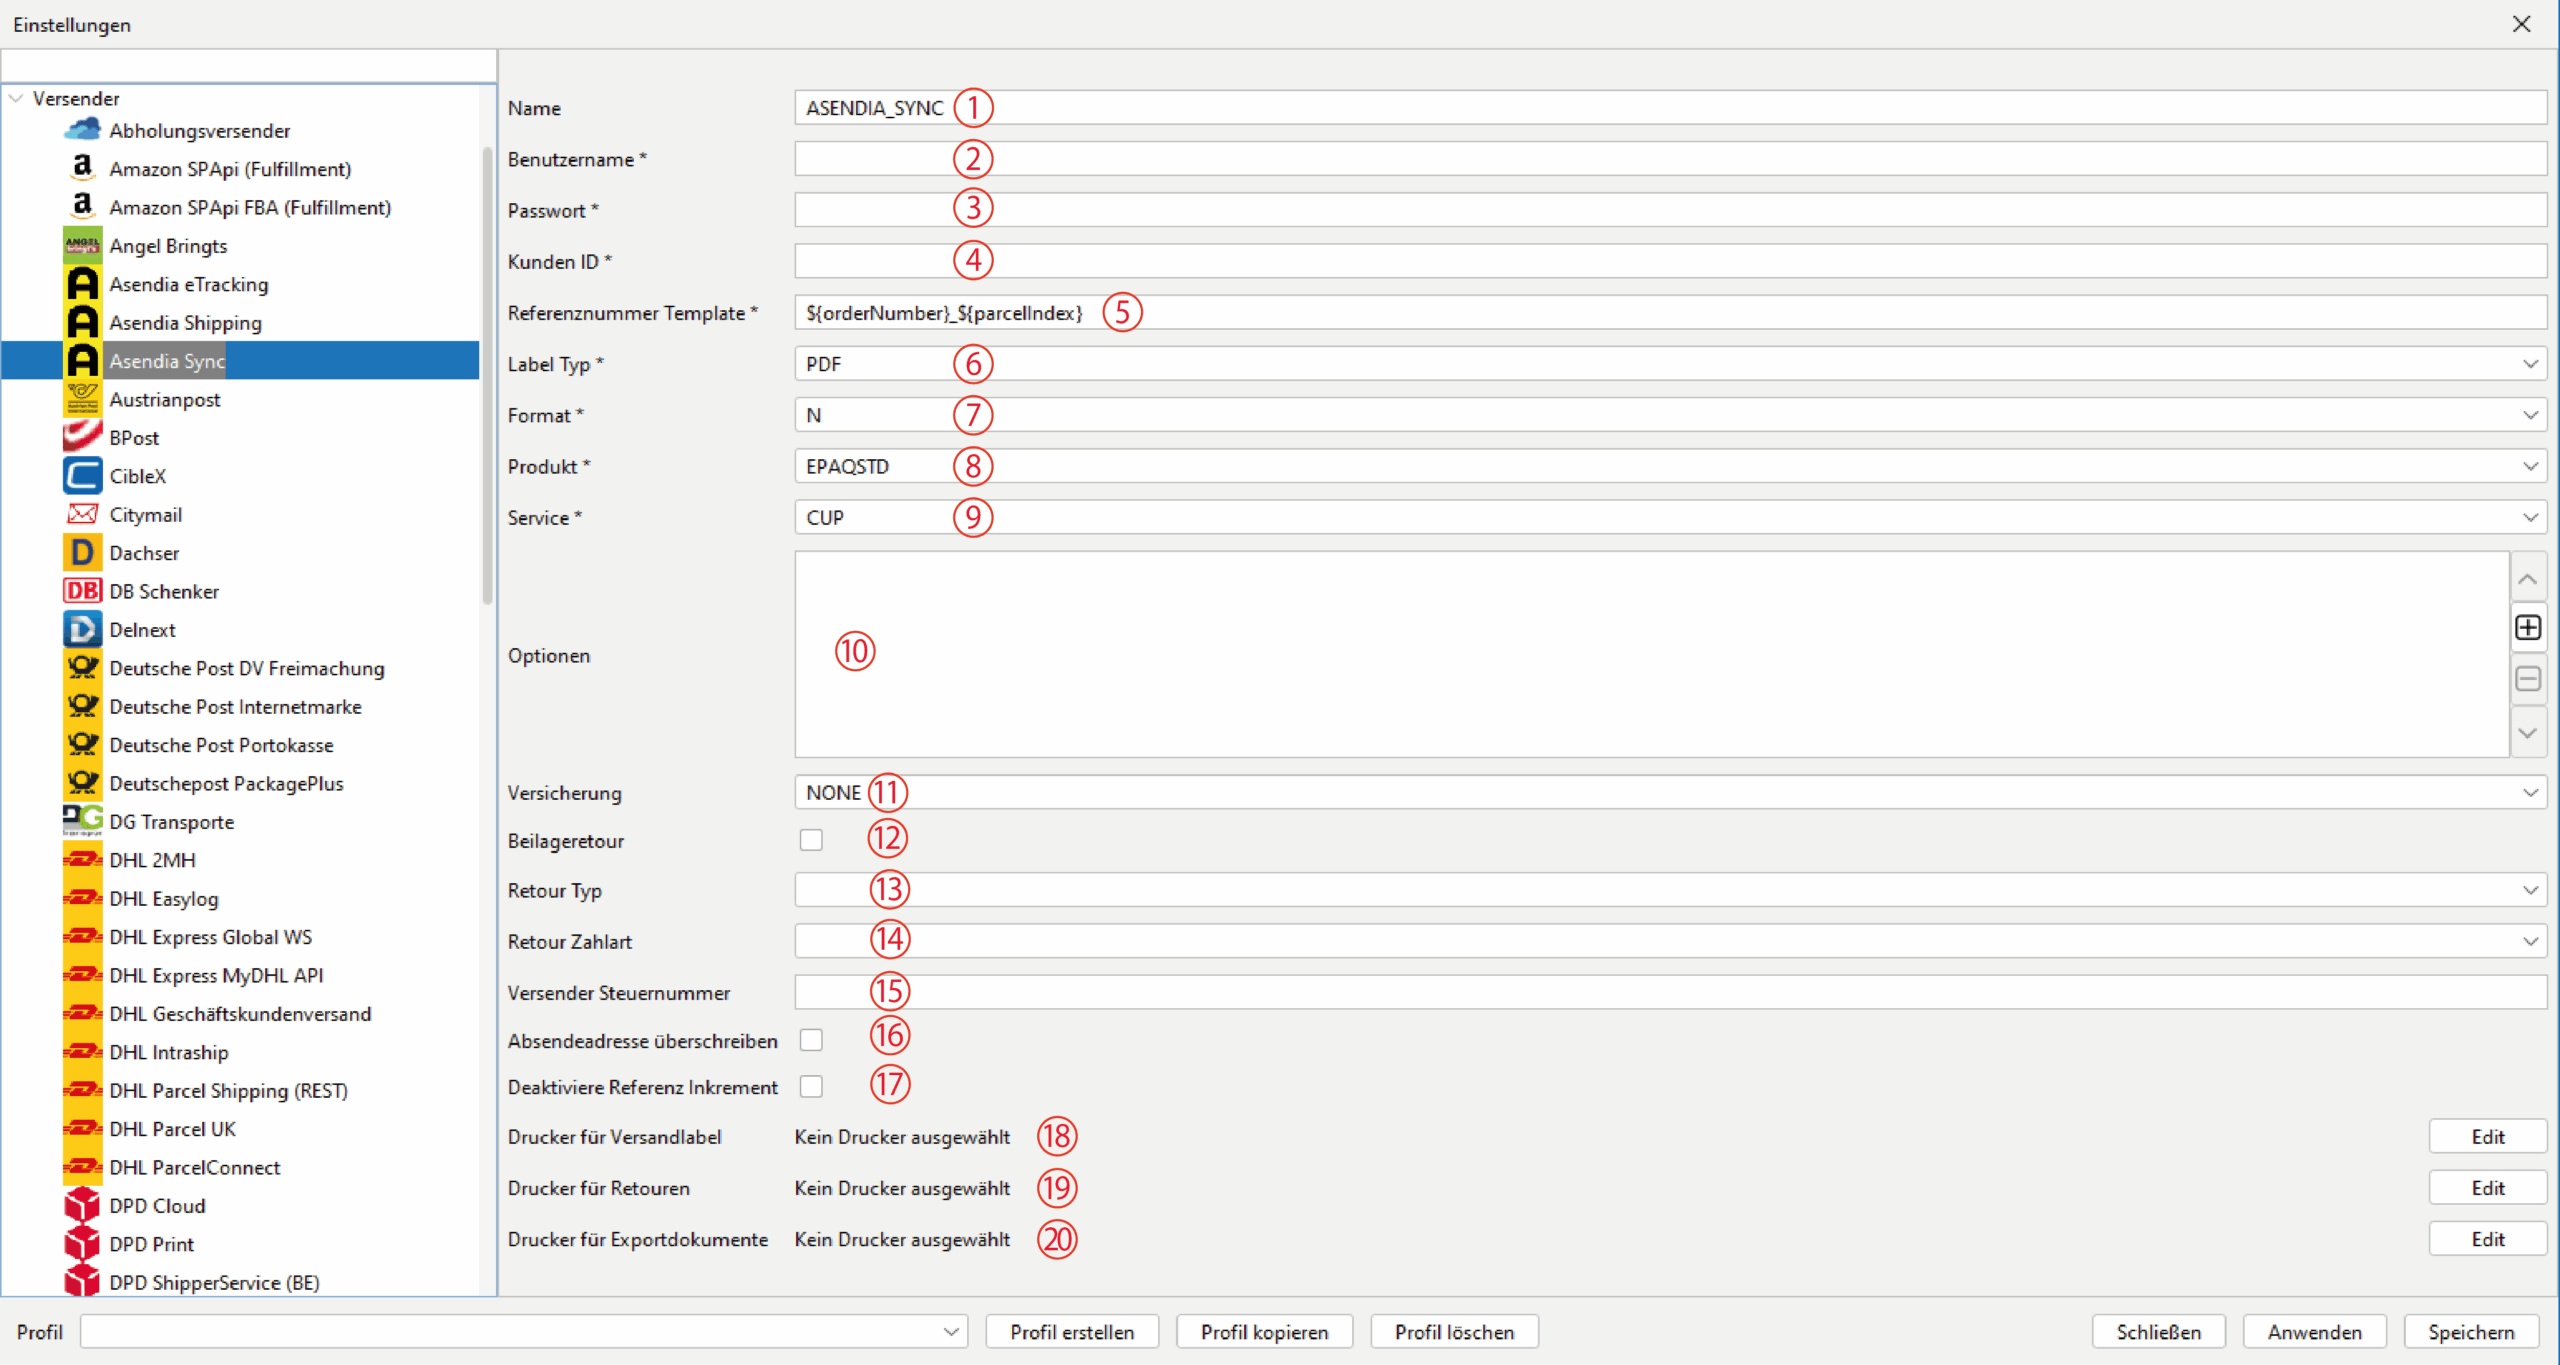Click the Versender Steuernummer field
The height and width of the screenshot is (1365, 2560).
coord(1670,992)
